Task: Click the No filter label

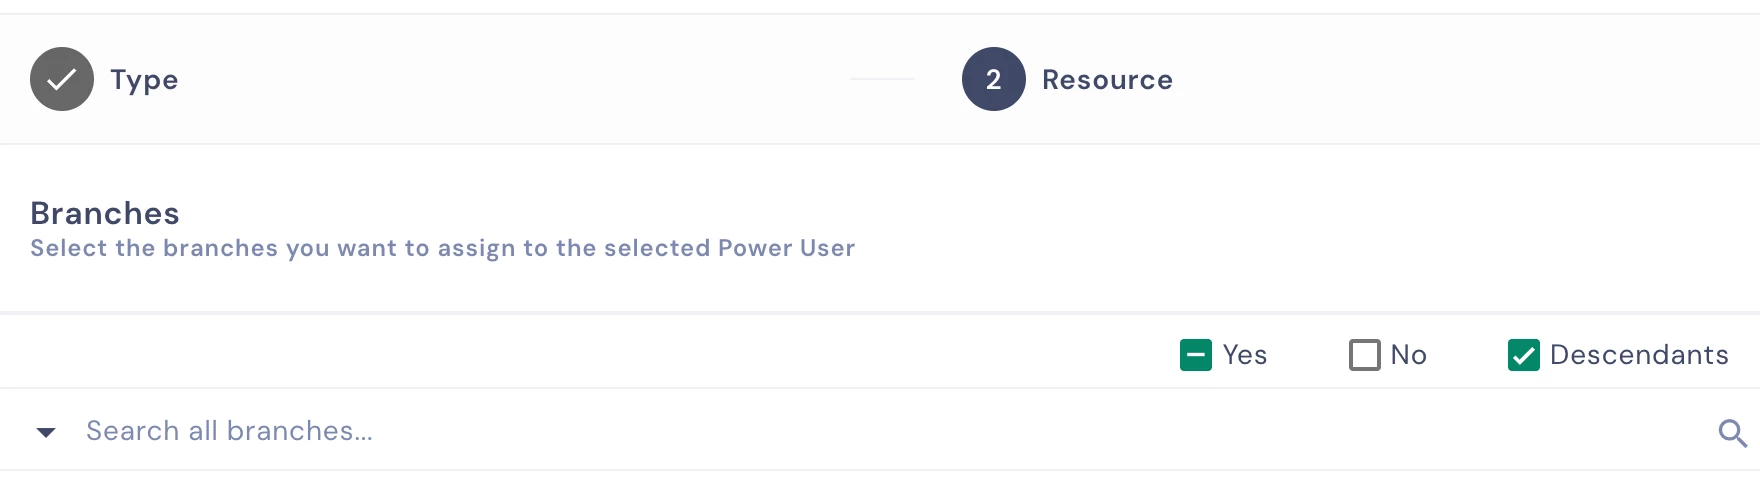Action: coord(1408,355)
